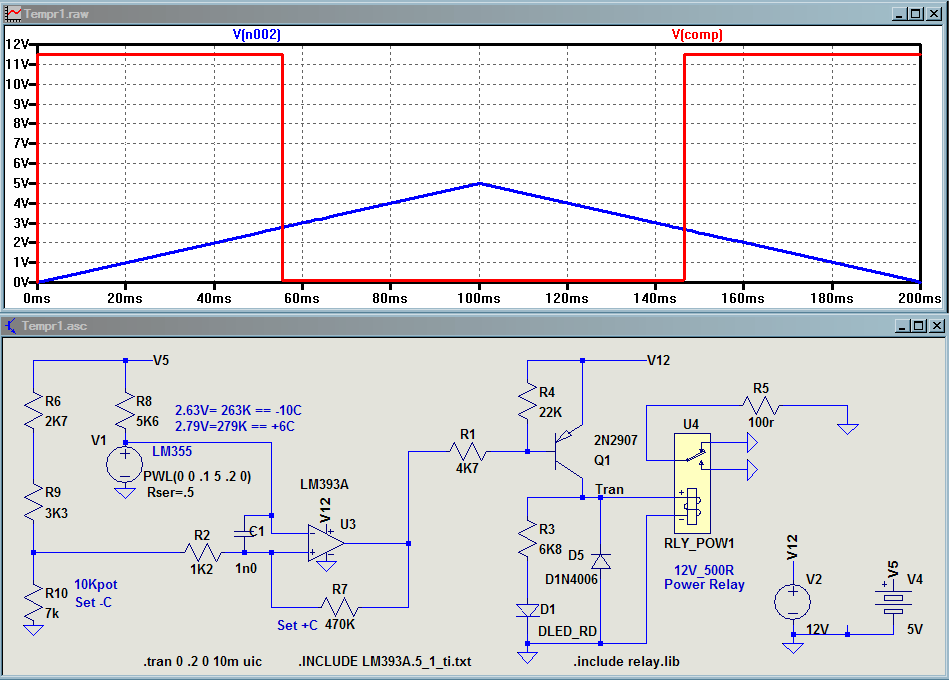The image size is (949, 680).
Task: Select resistor R10 symbol
Action: (34, 603)
